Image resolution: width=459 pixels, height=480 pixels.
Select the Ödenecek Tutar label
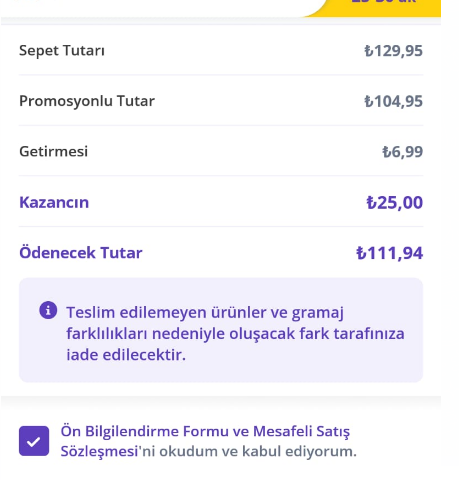click(81, 253)
